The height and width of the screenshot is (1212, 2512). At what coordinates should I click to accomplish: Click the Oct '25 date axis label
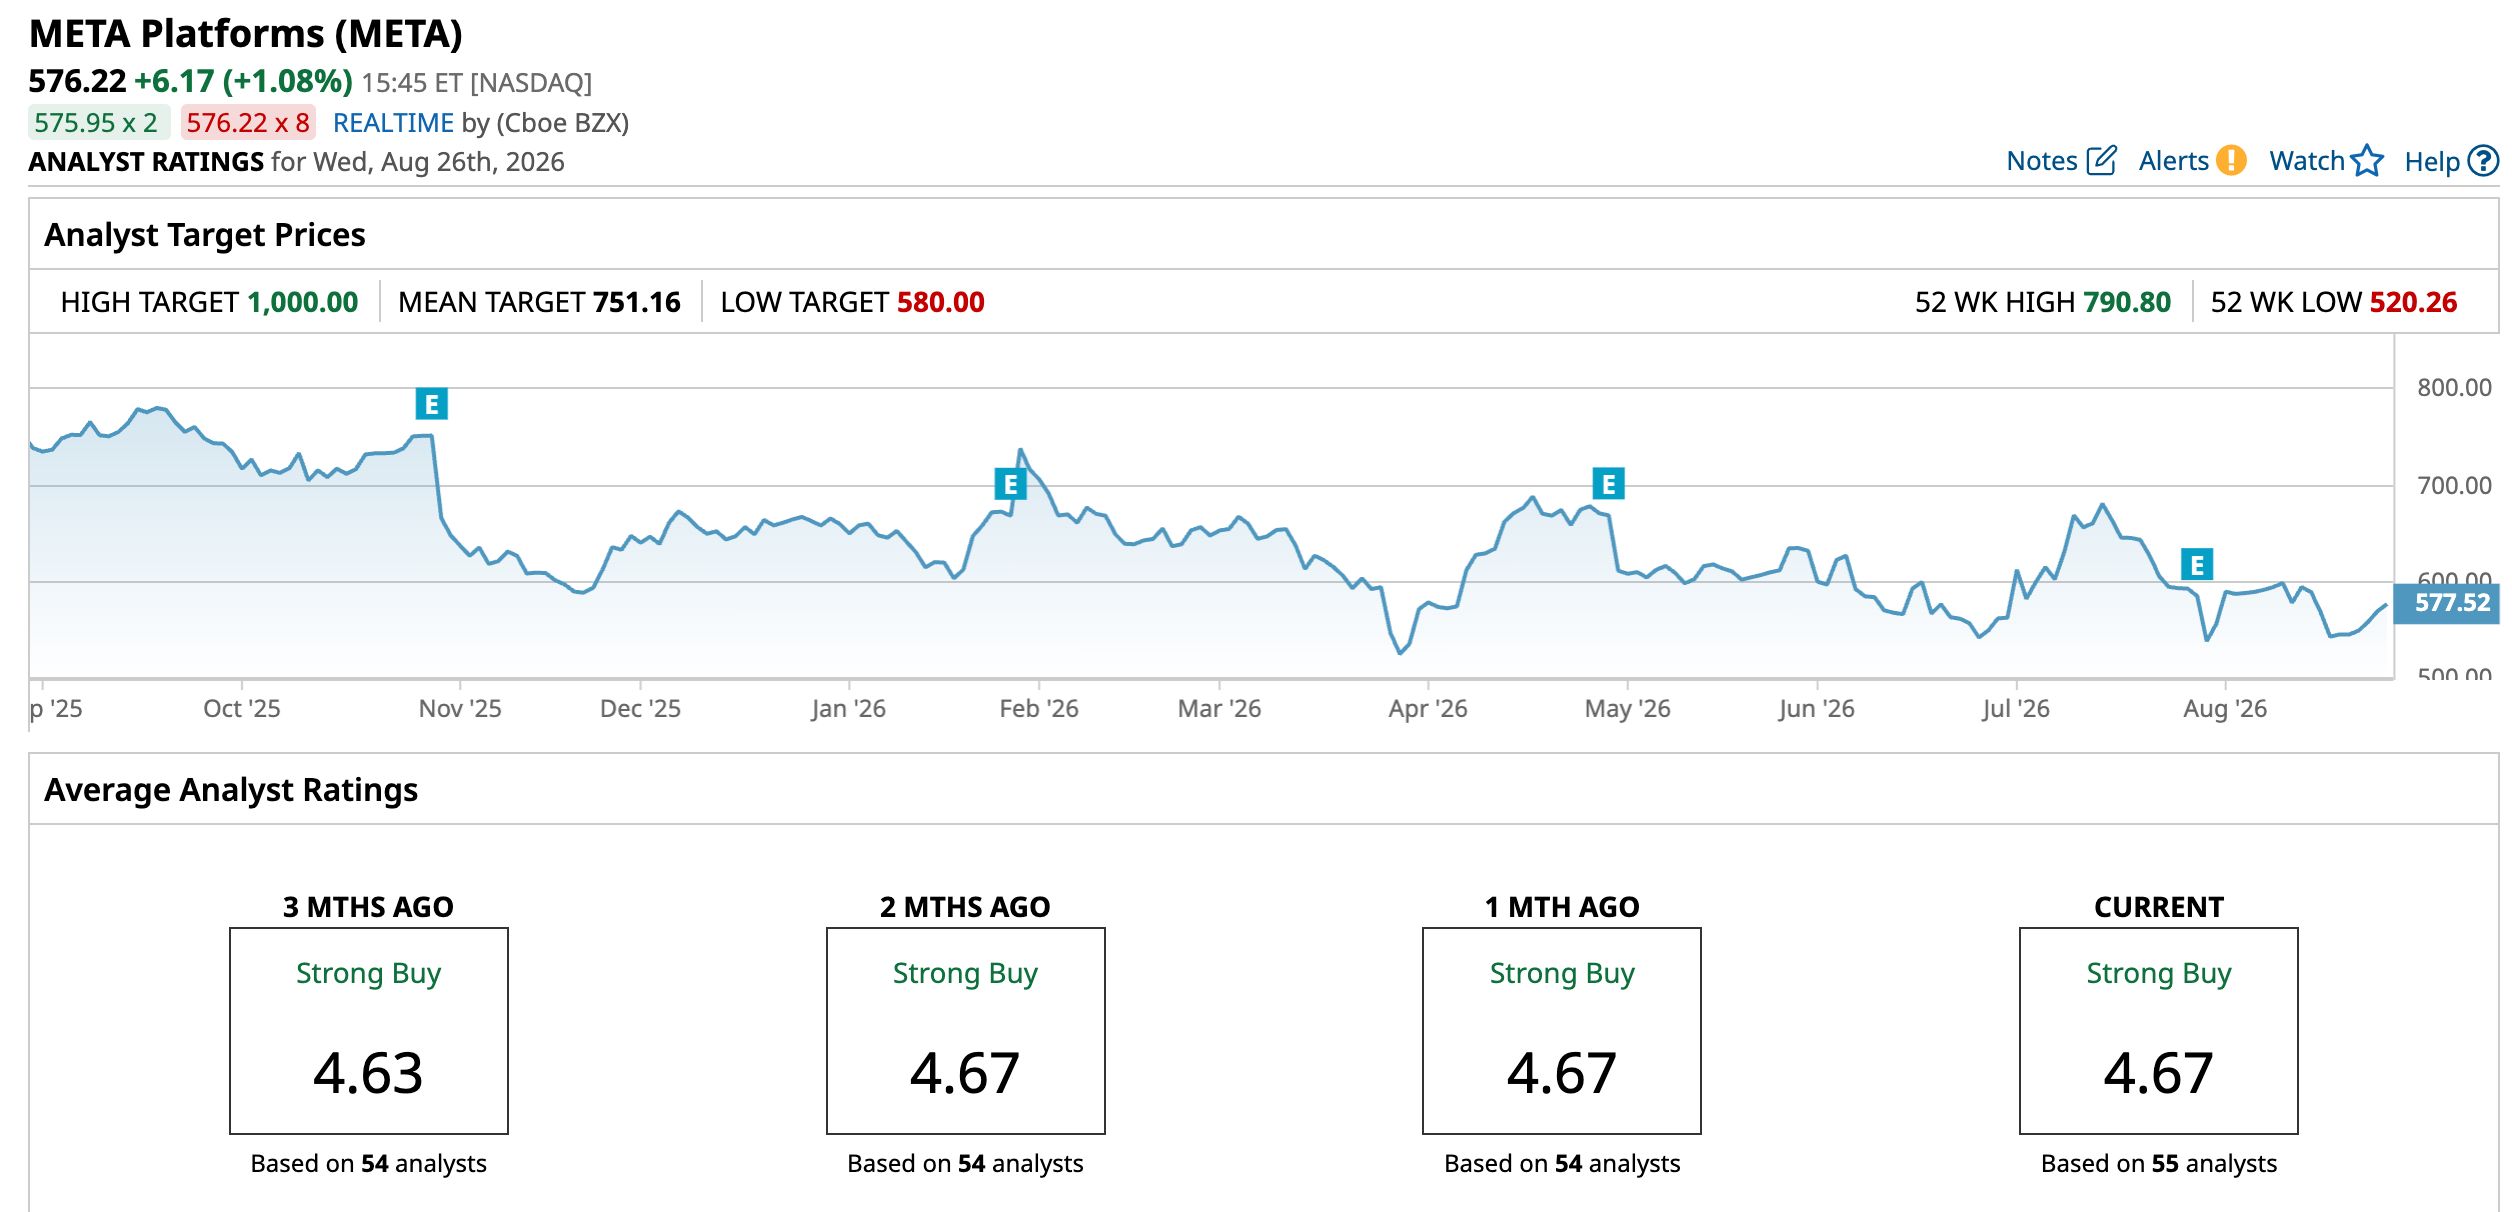pos(242,709)
